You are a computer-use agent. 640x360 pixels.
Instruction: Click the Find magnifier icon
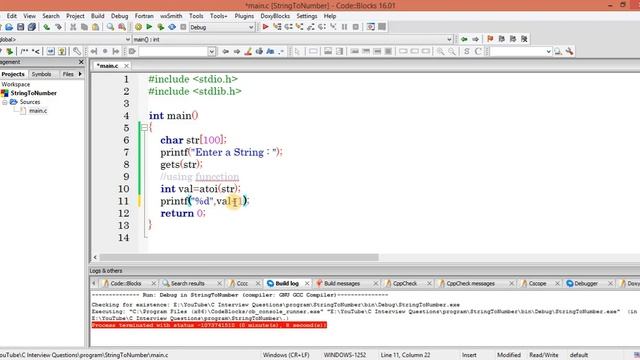[x=110, y=27]
